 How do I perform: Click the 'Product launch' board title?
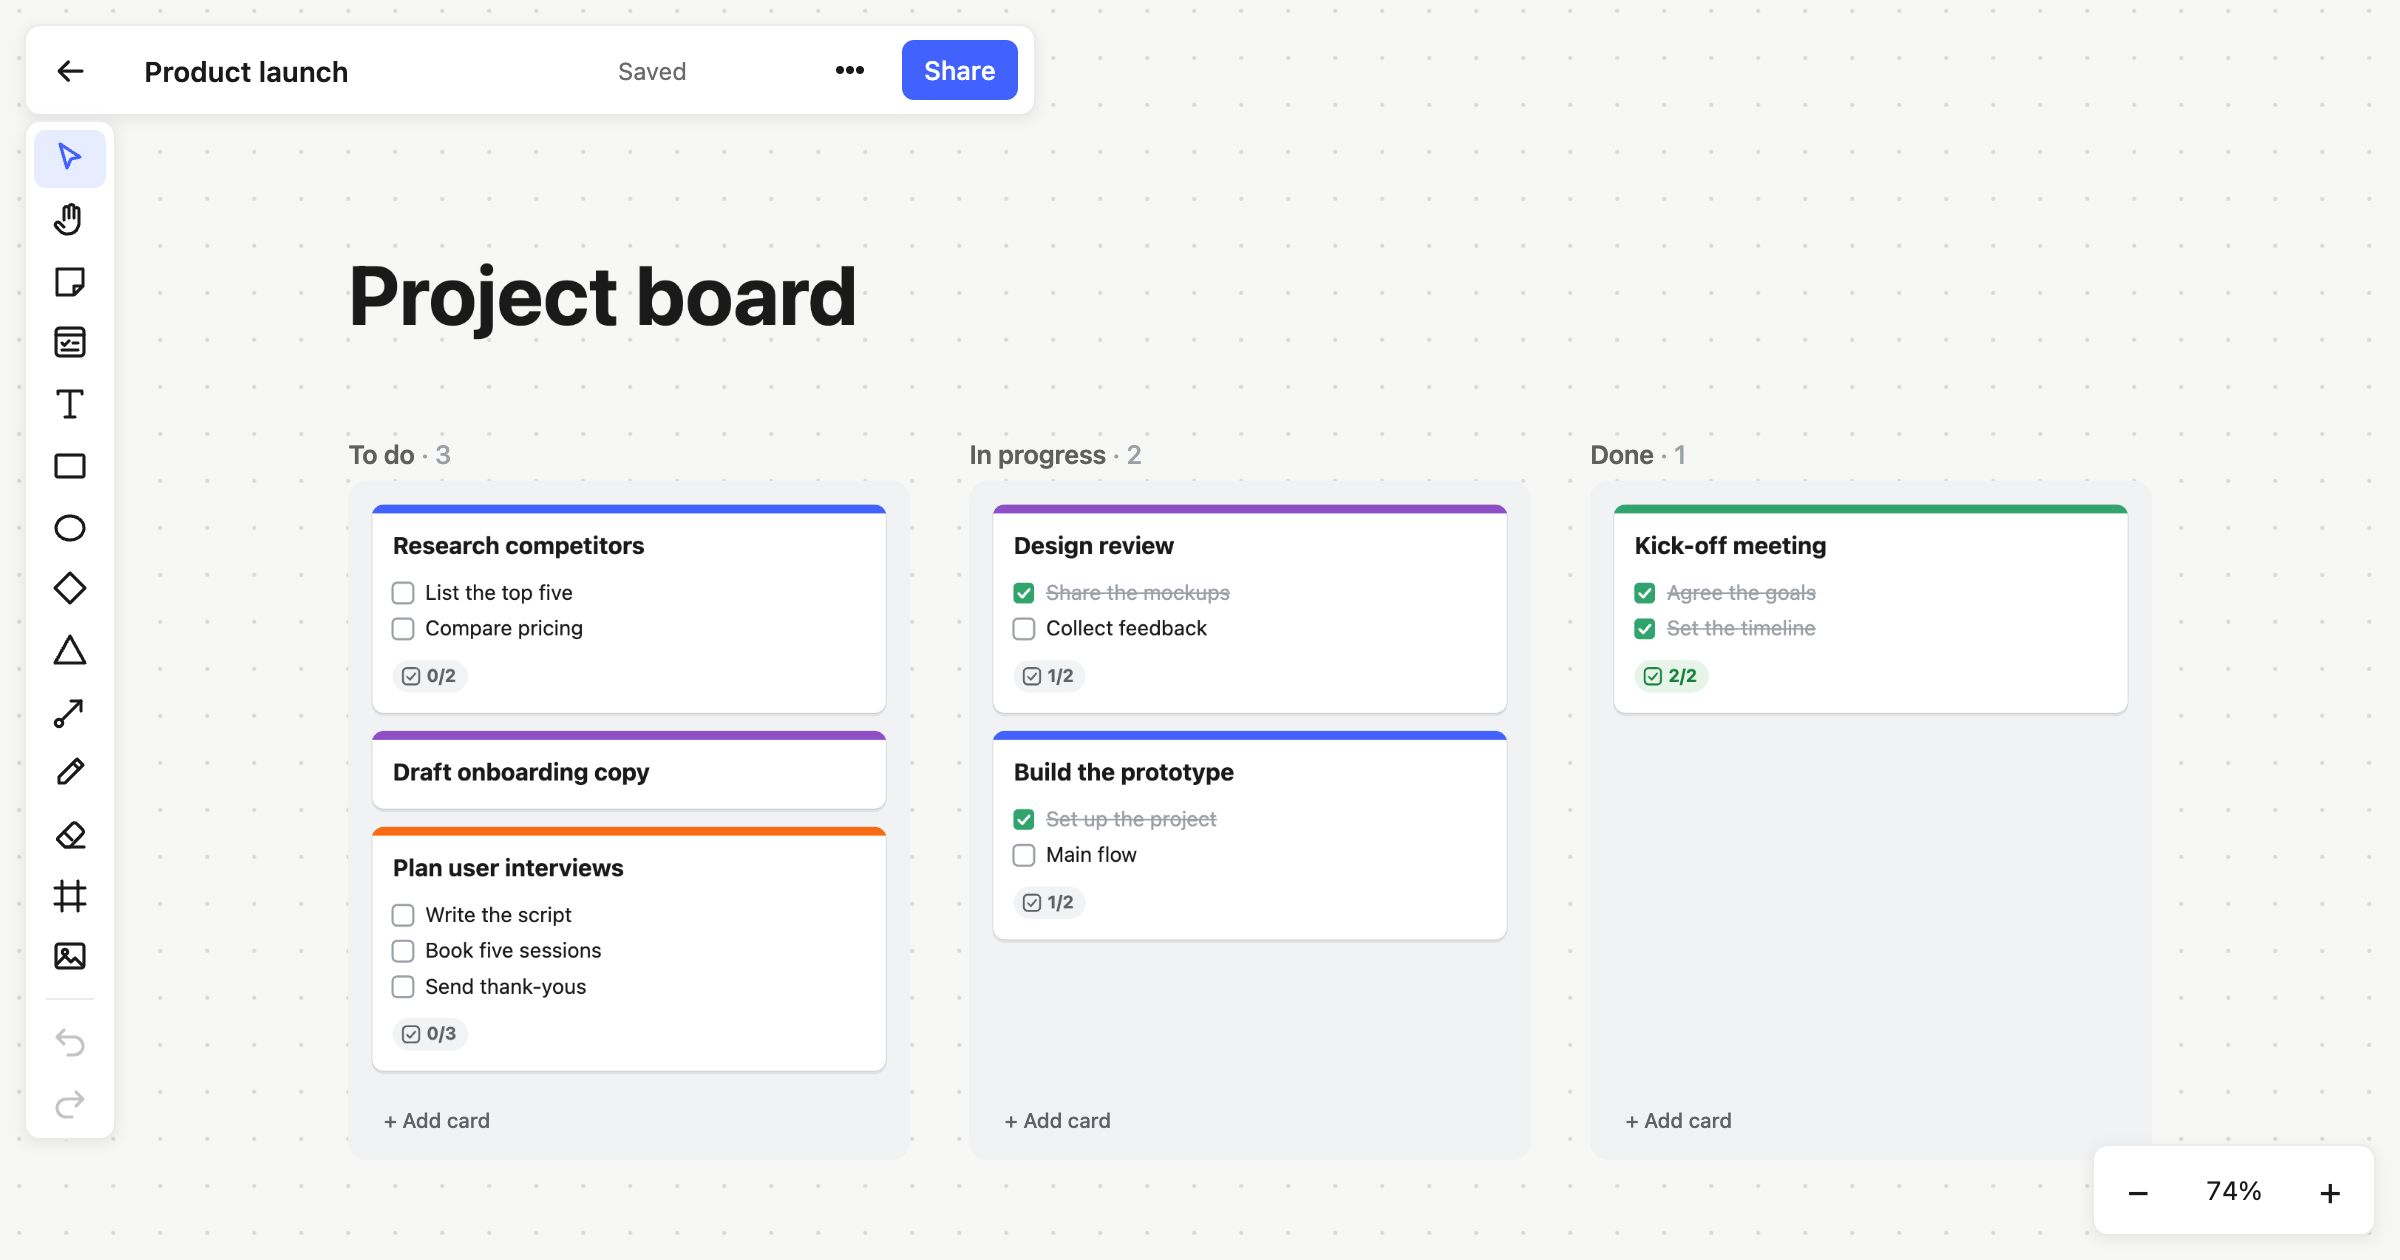click(246, 71)
